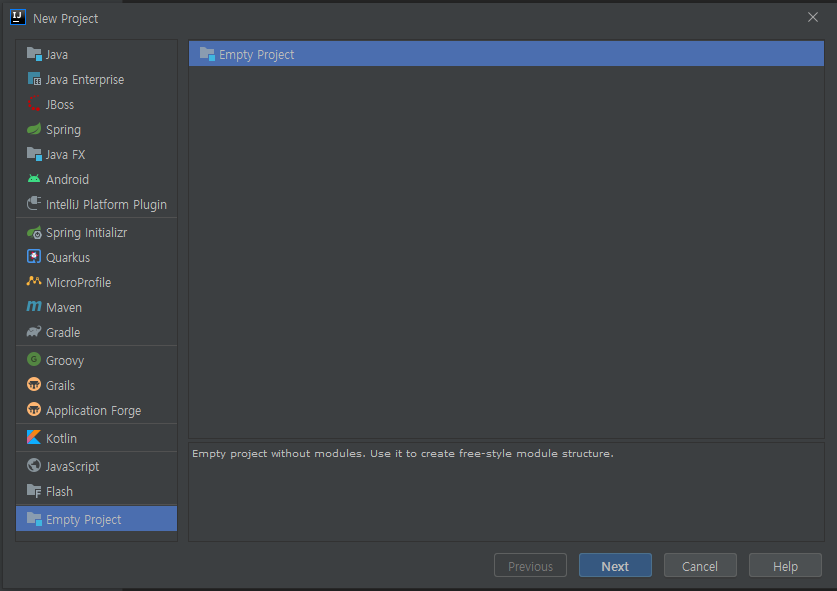This screenshot has width=837, height=591.
Task: Select the JavaScript globe icon
Action: pos(34,467)
